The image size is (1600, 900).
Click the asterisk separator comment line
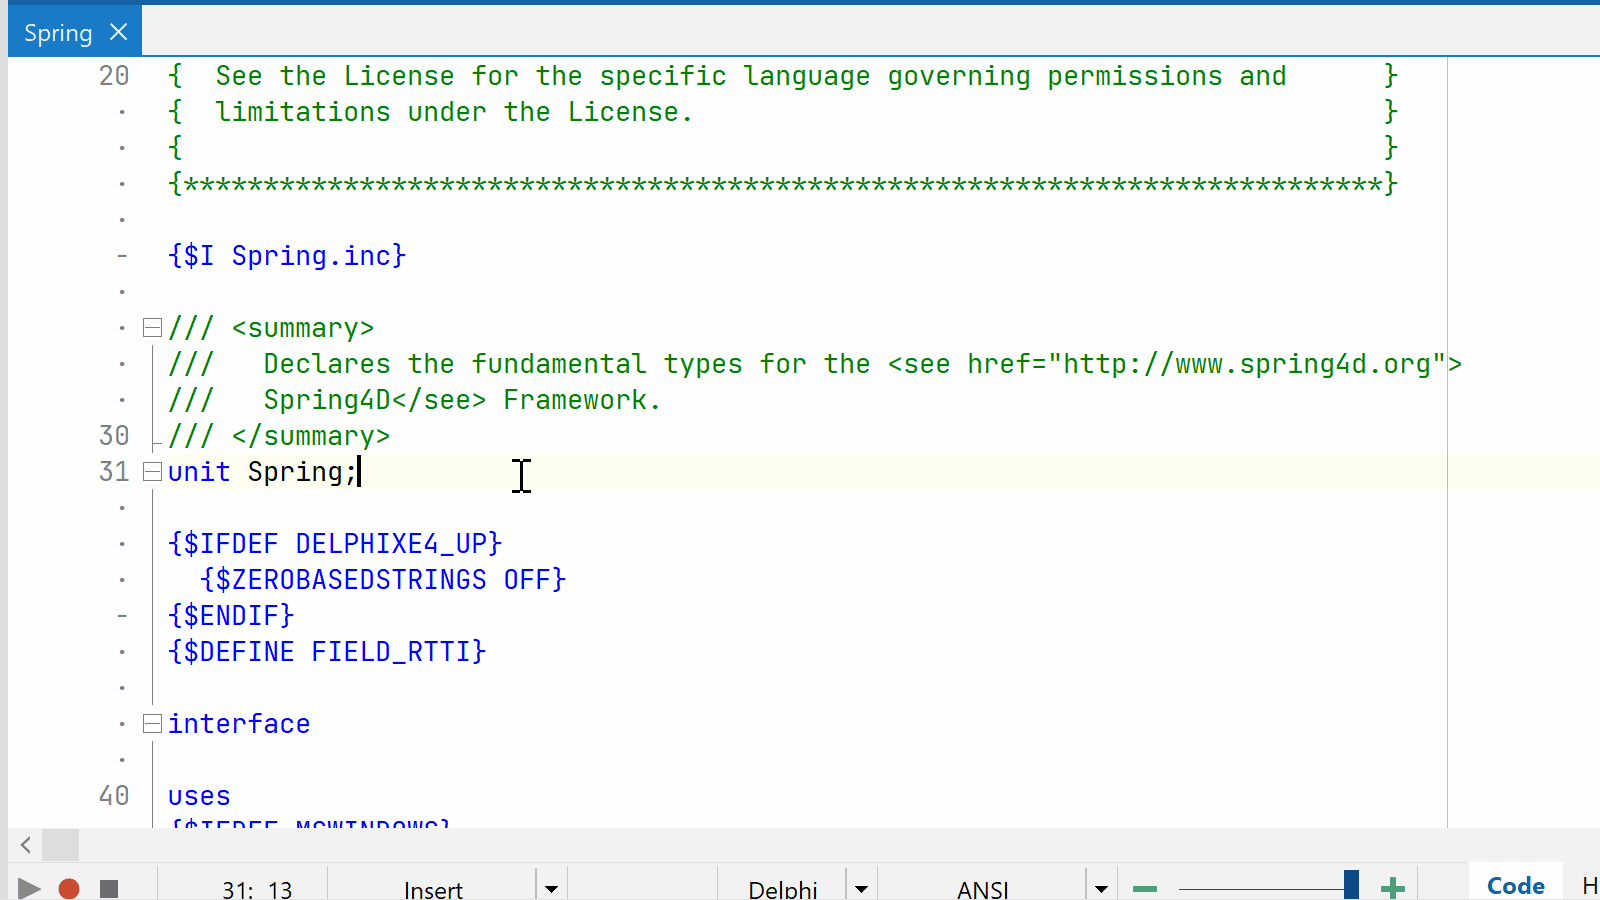(783, 184)
